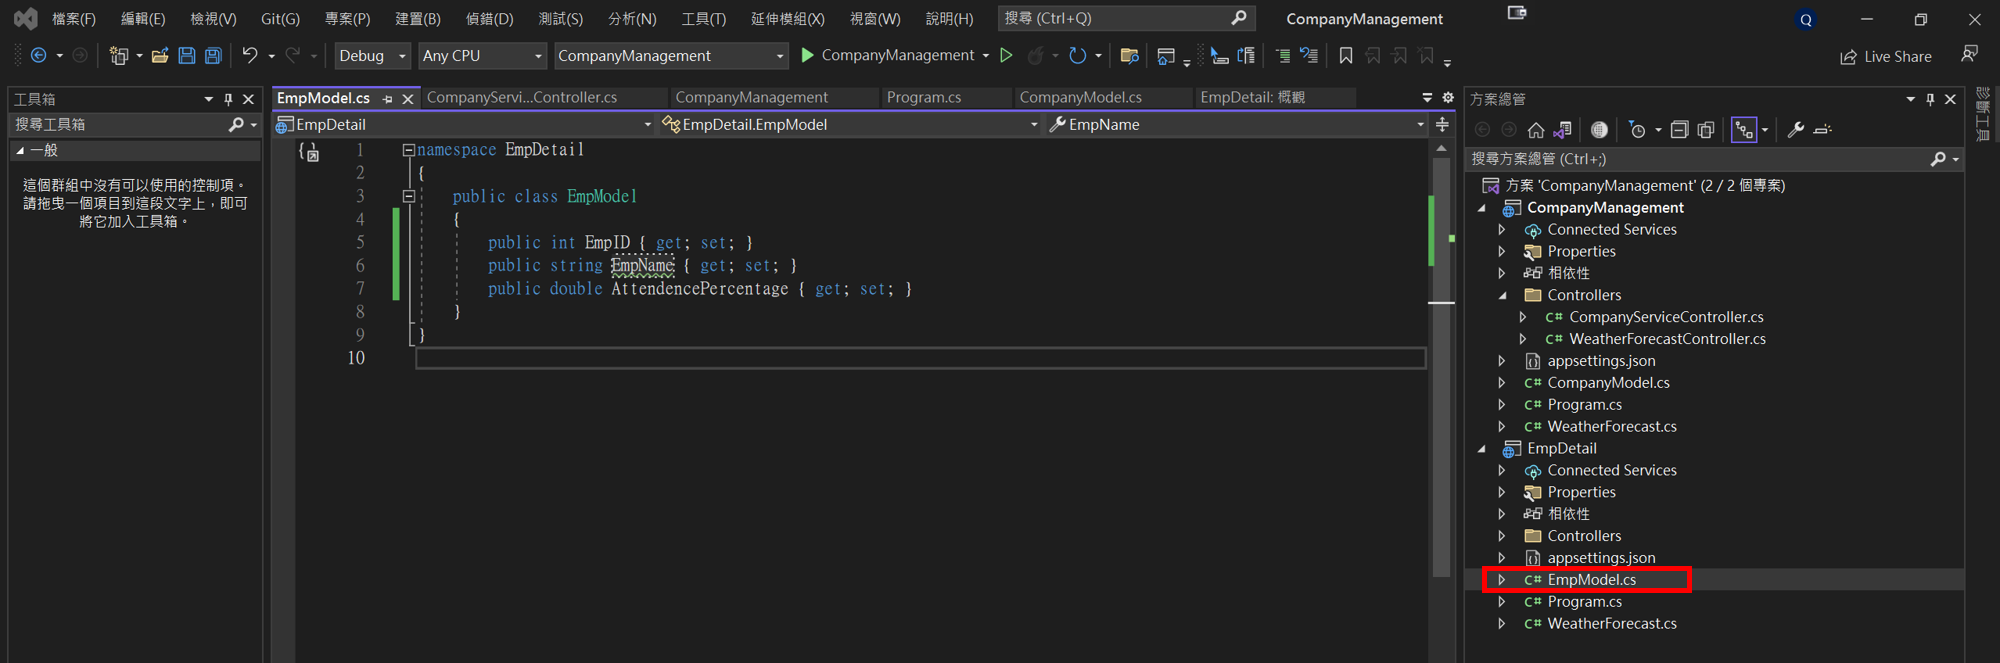Screen dimensions: 2000x663
Task: Expand the EmpModel.cs tree node arrow
Action: tap(1502, 580)
